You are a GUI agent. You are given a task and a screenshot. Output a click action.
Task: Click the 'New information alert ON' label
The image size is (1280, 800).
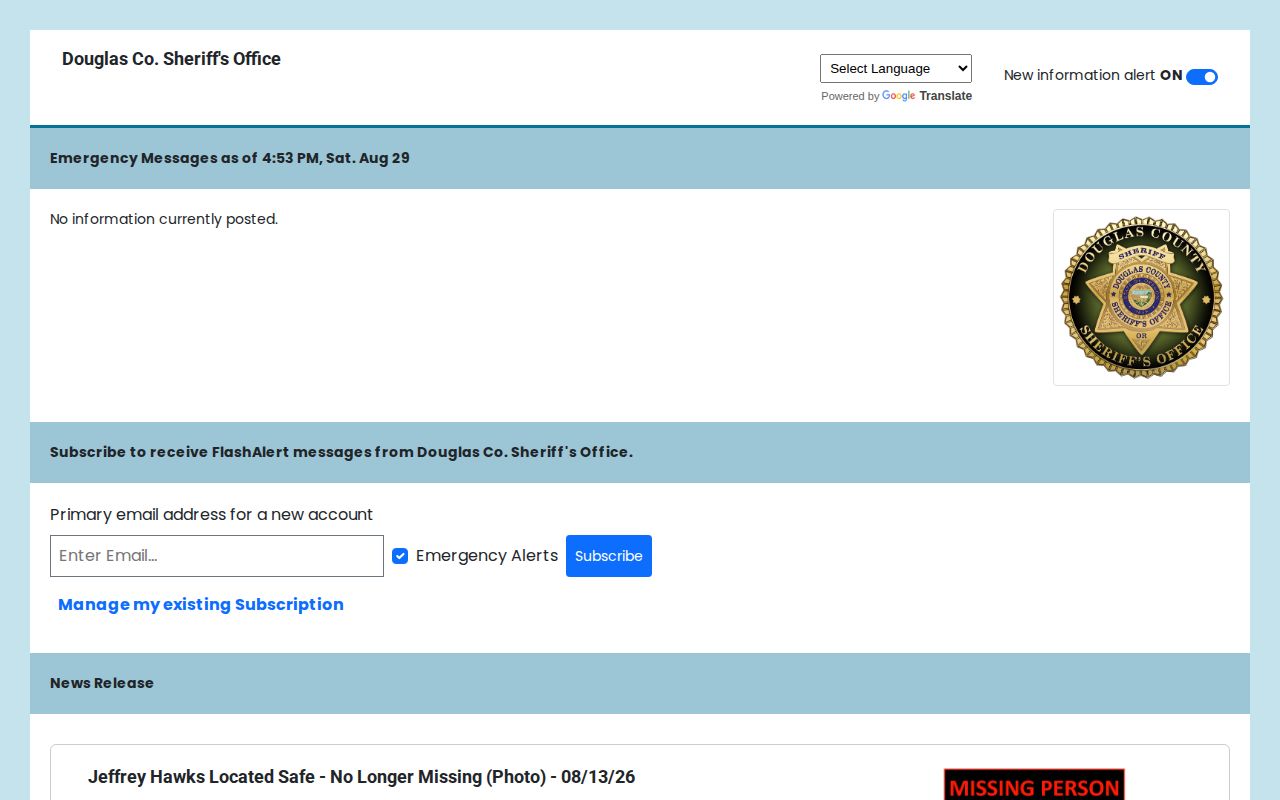tap(1093, 75)
